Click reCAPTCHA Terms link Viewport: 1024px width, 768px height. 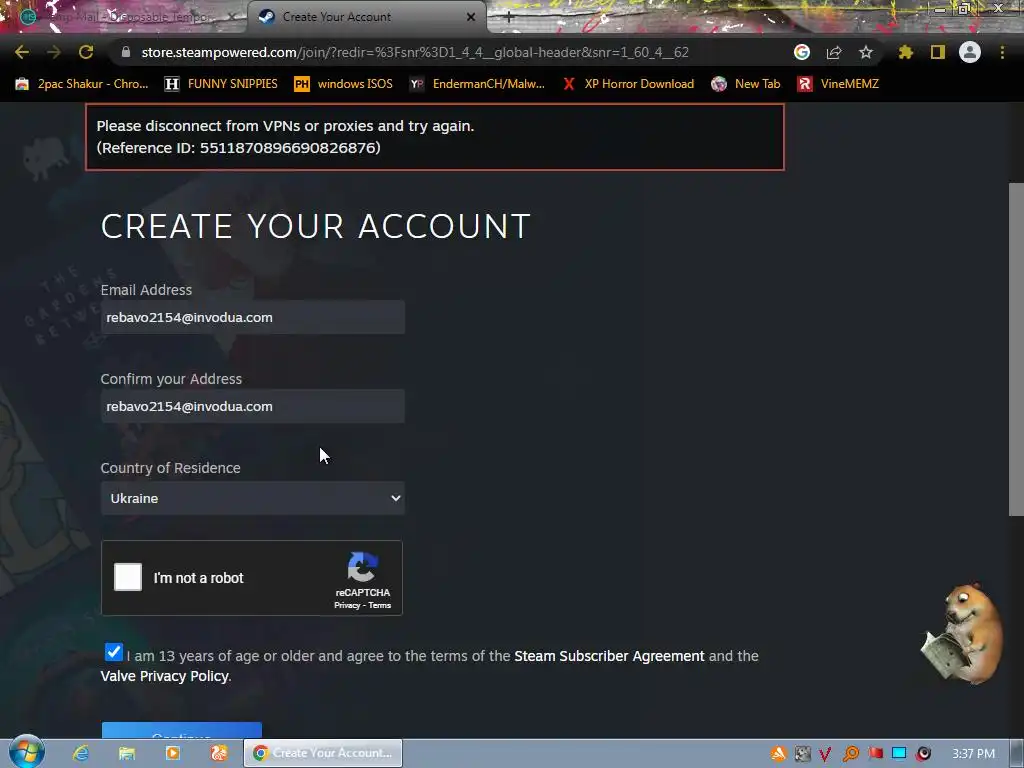point(380,605)
